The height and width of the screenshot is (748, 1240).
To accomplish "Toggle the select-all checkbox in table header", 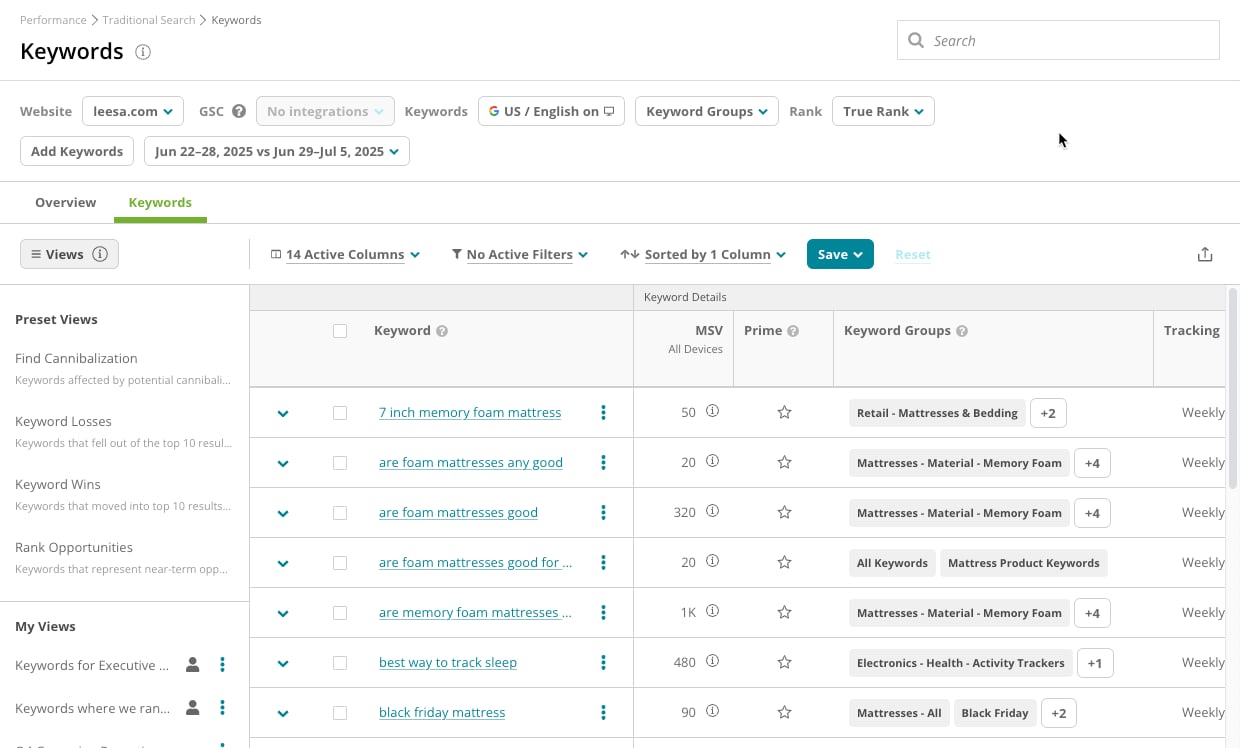I will [x=340, y=331].
